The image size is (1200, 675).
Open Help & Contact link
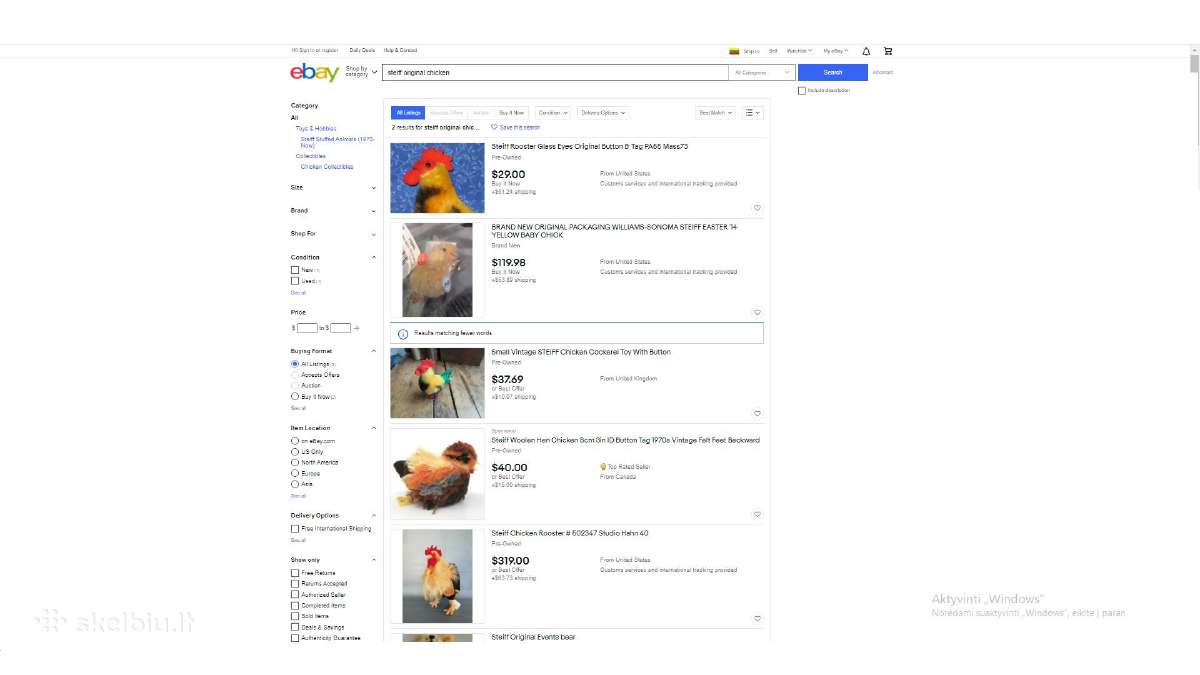[x=400, y=51]
